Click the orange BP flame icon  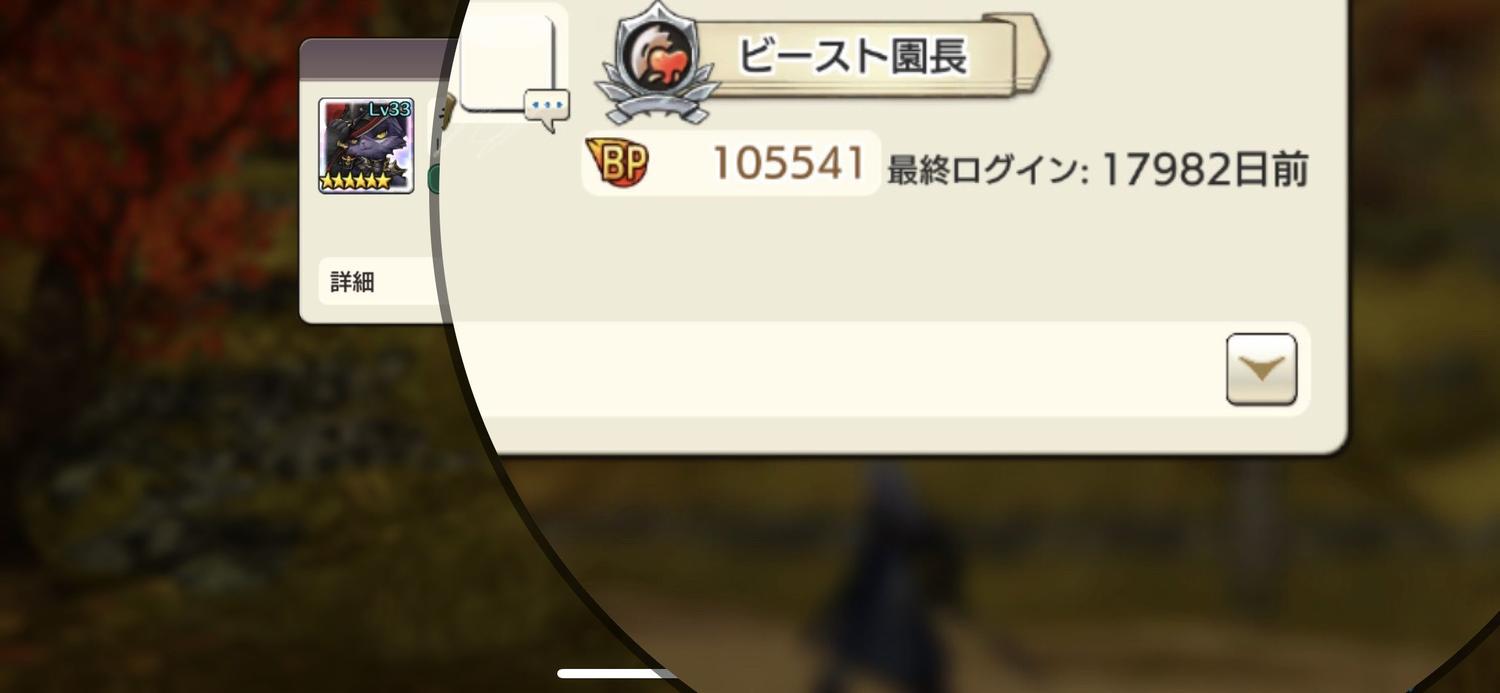(617, 163)
